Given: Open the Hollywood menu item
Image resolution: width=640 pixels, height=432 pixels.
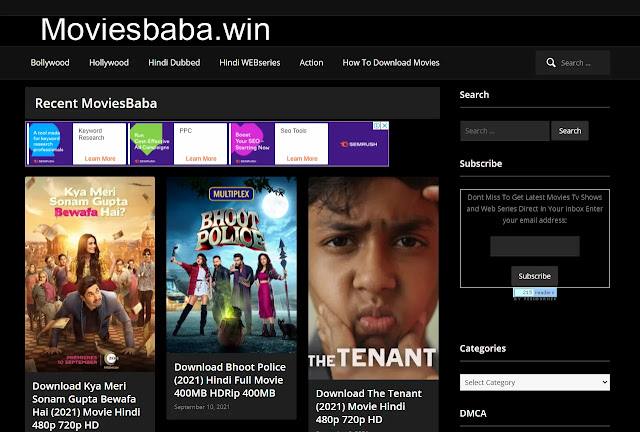Looking at the screenshot, I should [x=109, y=62].
